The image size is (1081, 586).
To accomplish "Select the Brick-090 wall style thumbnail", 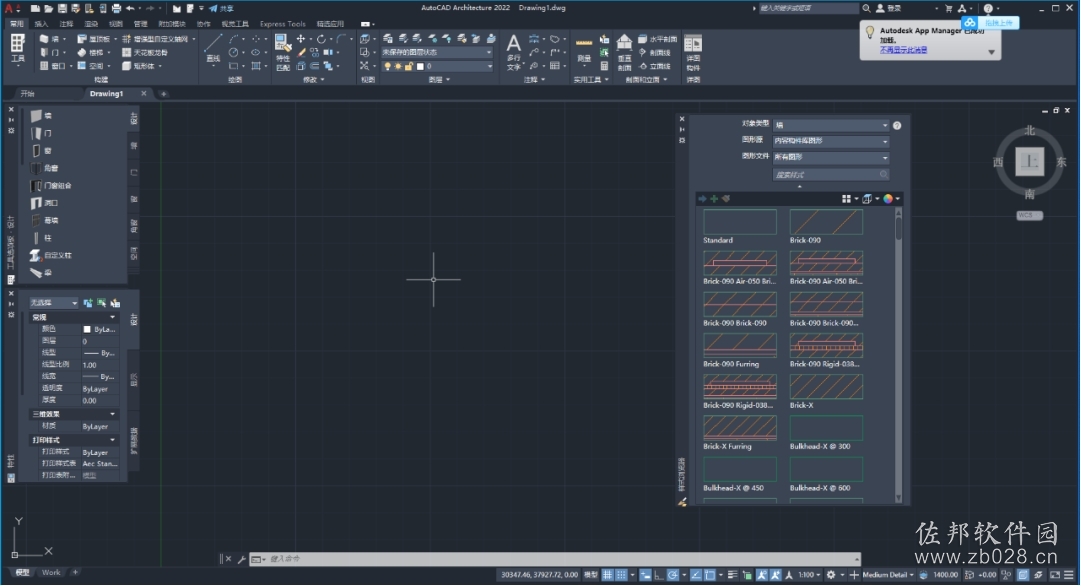I will point(826,222).
